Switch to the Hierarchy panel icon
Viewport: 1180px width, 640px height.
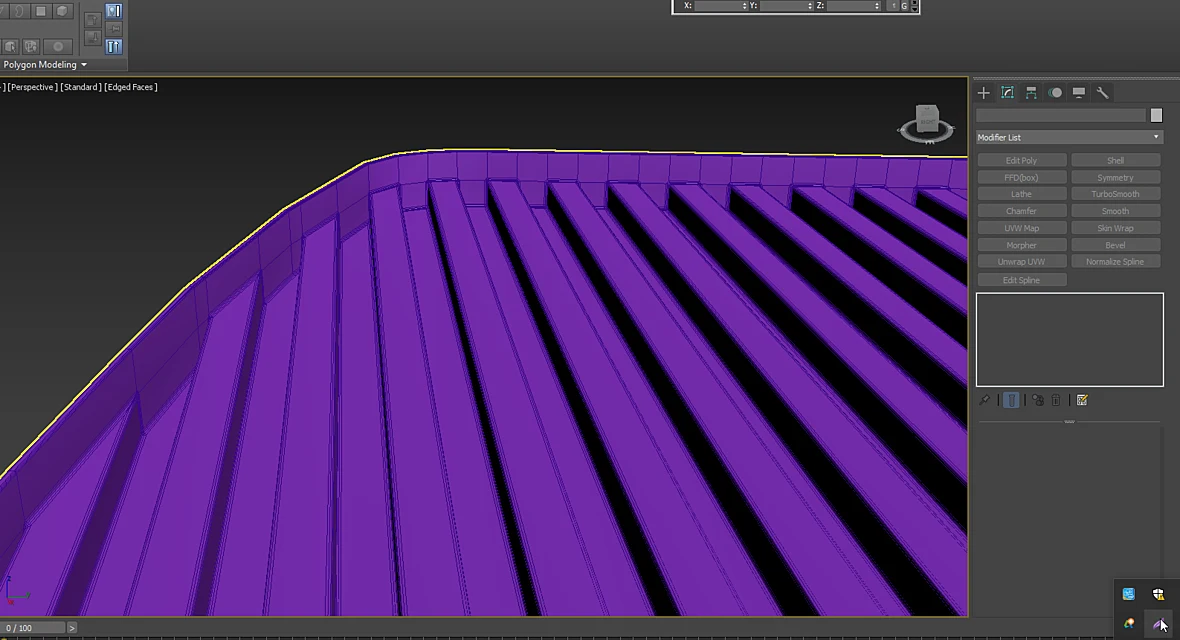coord(1031,93)
